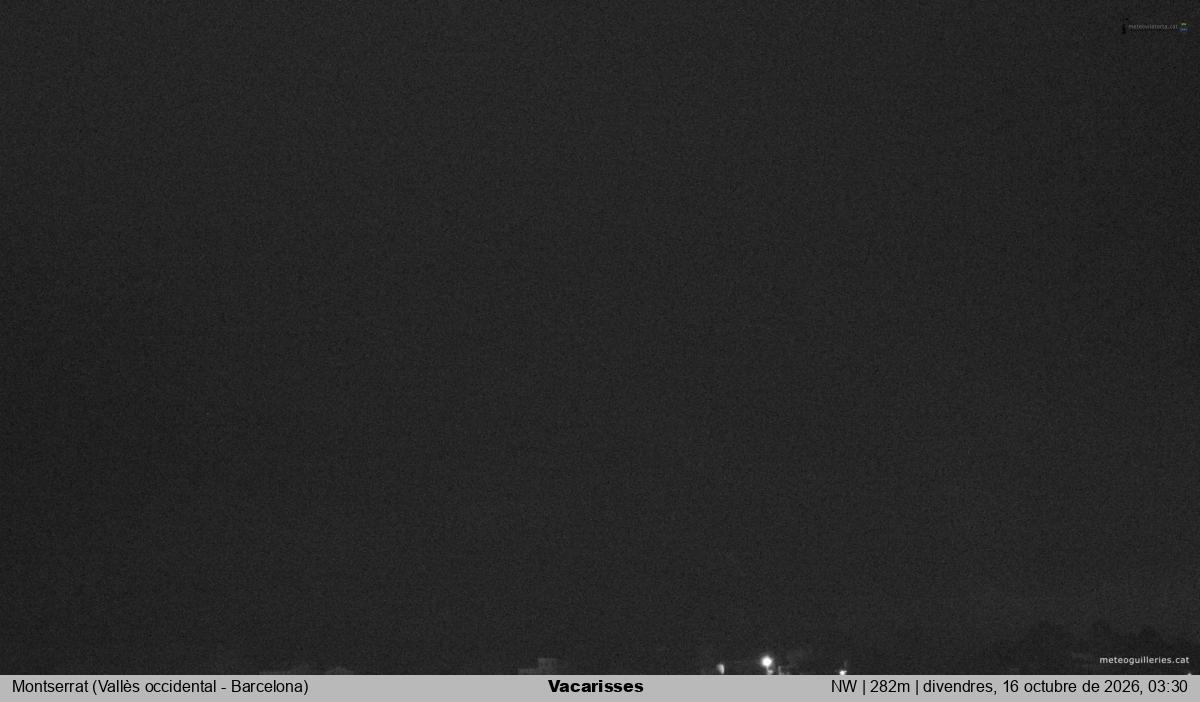Click the 'Montserrat (Vallès occidental - Barcelona)' caption text
Viewport: 1200px width, 702px height.
click(x=160, y=687)
